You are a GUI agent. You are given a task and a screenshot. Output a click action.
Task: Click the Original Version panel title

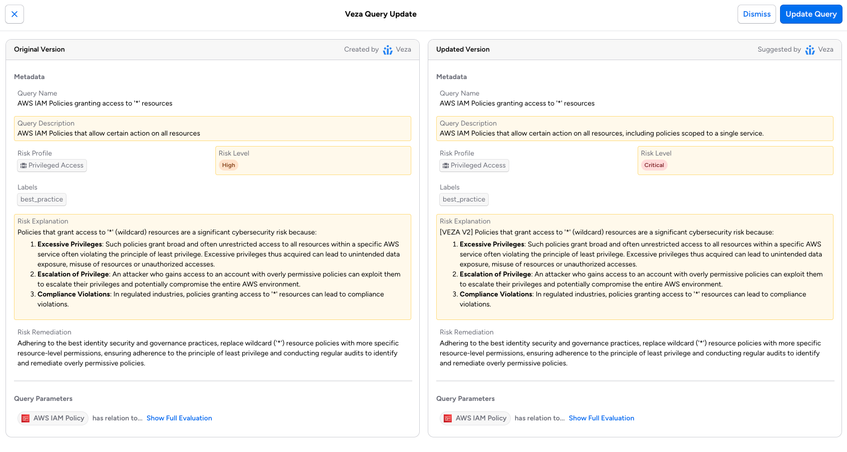pyautogui.click(x=39, y=49)
